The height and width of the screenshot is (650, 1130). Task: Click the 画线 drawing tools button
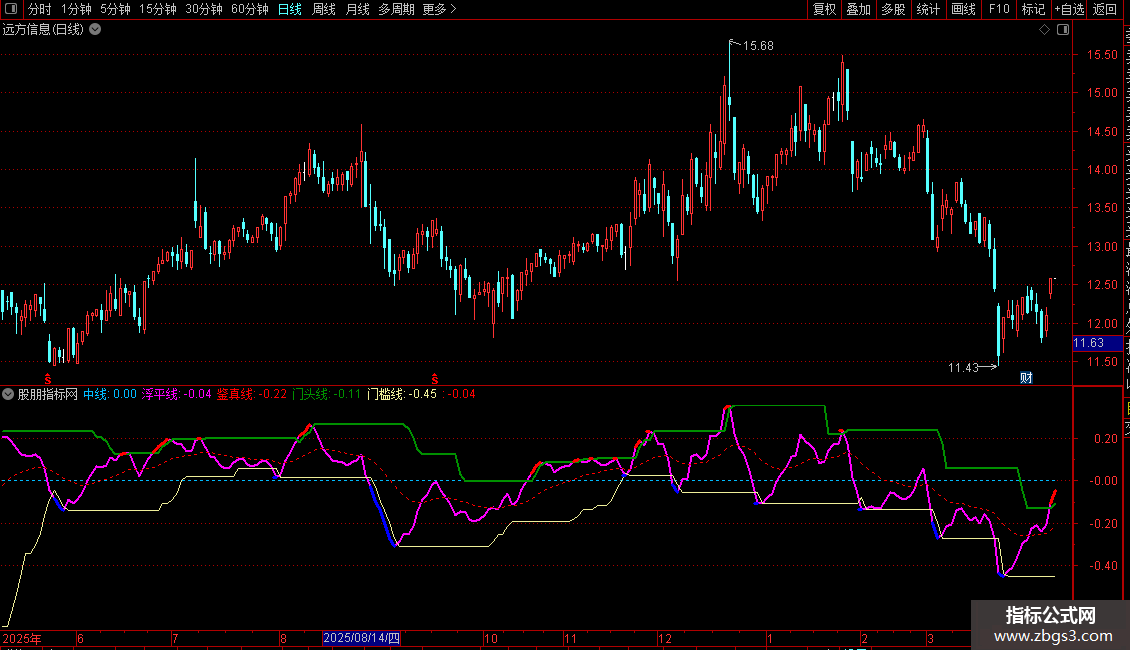pyautogui.click(x=963, y=10)
